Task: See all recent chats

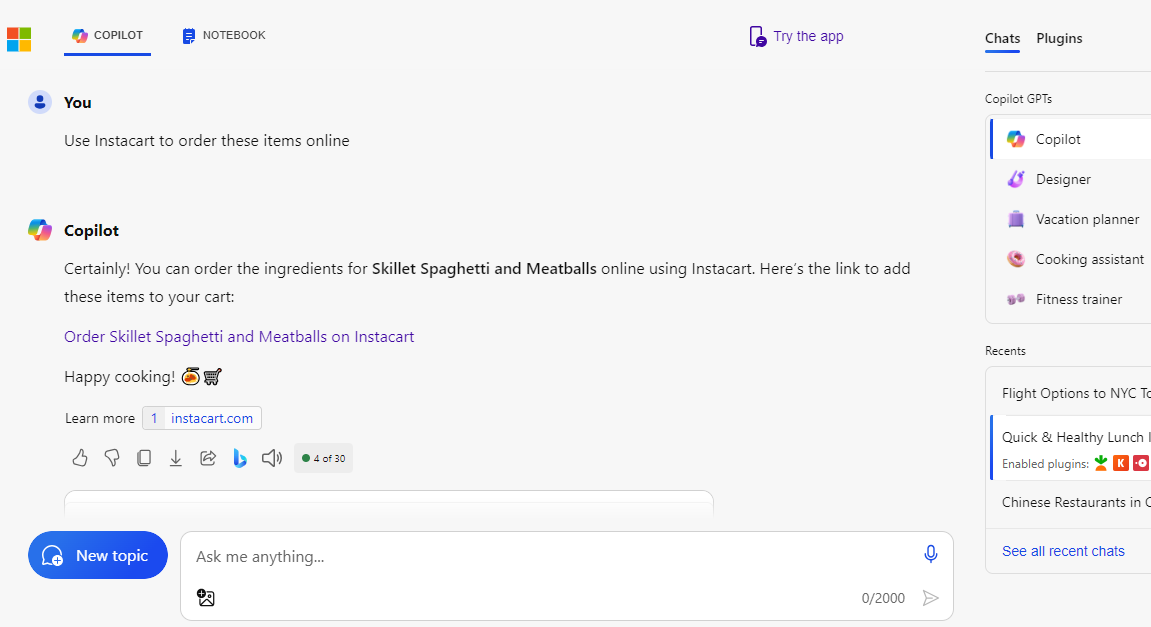Action: (x=1063, y=550)
